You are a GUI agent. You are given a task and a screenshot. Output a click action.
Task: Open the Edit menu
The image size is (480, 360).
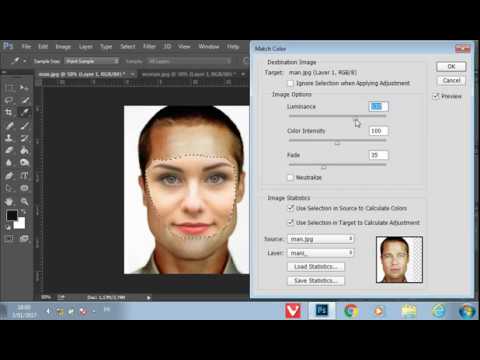43,46
